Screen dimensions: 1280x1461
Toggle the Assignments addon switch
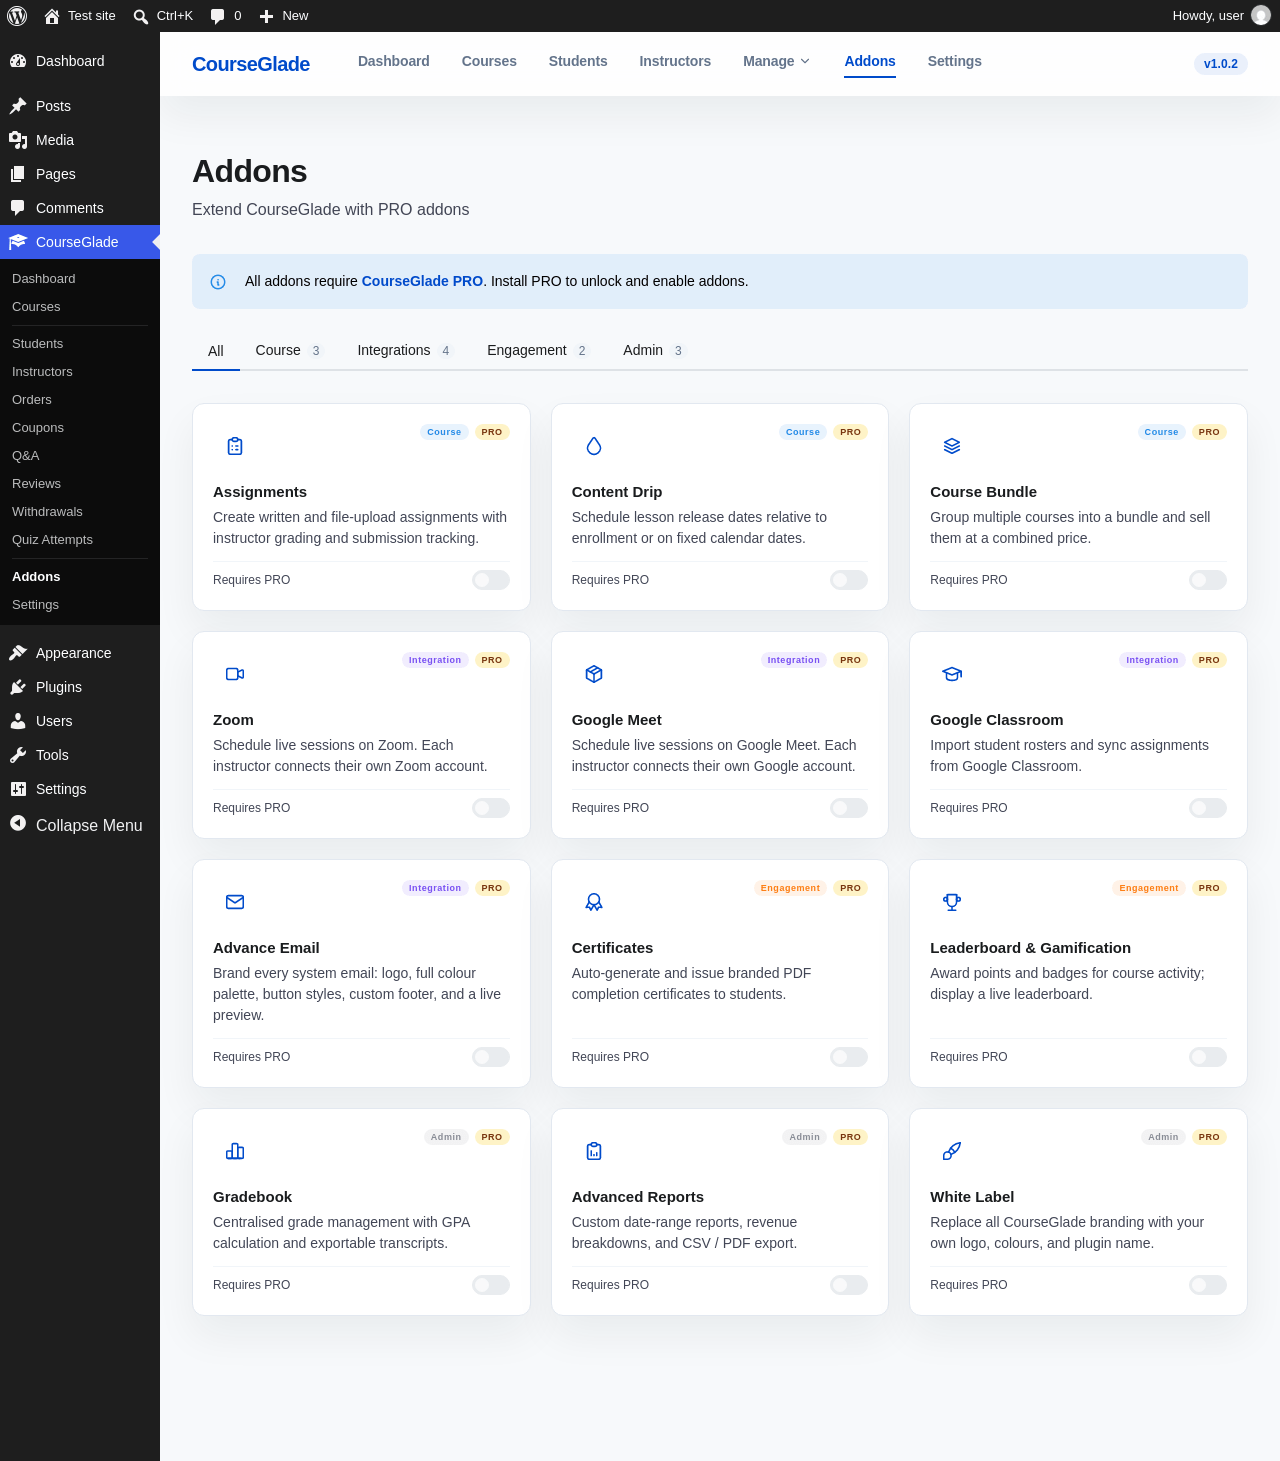491,580
